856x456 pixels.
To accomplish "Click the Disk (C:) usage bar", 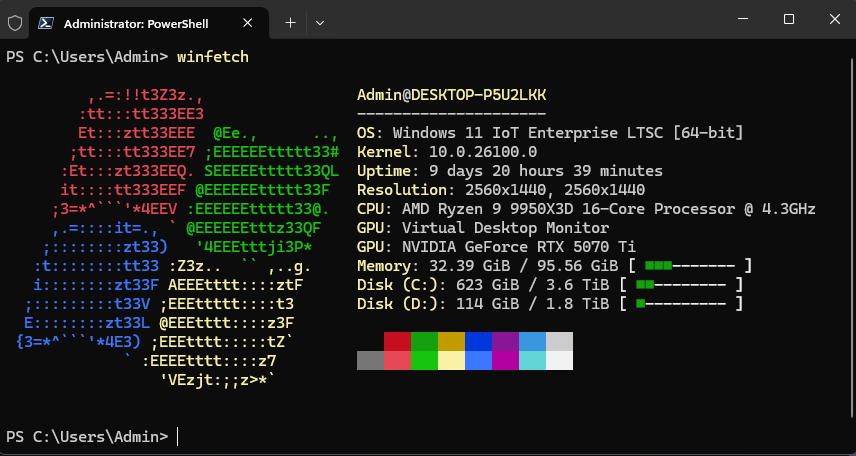I will tap(681, 285).
